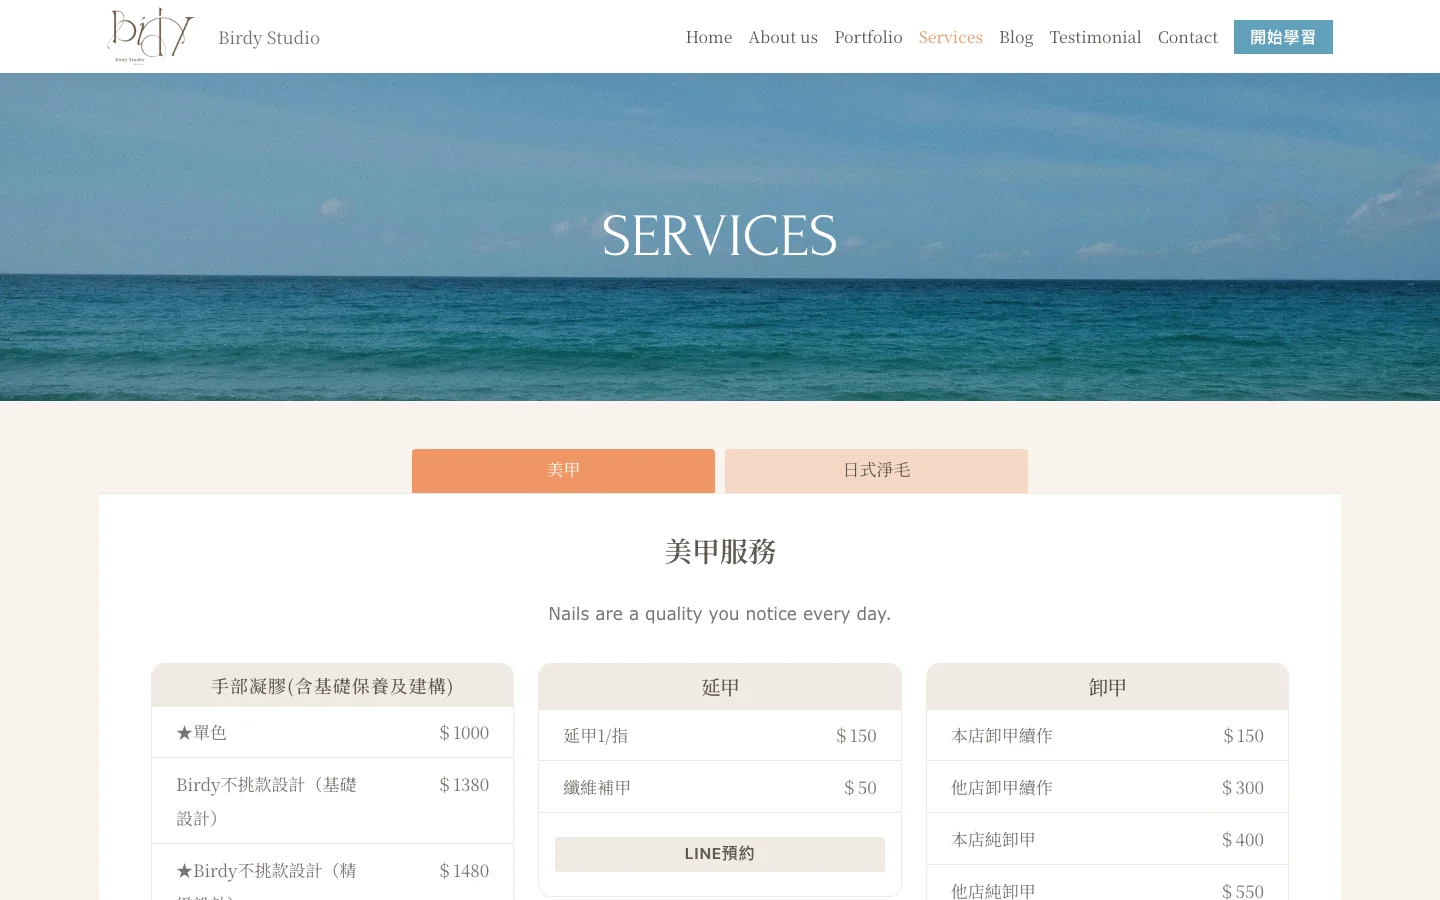1440x900 pixels.
Task: Click the $ 550 price
Action: [1243, 890]
